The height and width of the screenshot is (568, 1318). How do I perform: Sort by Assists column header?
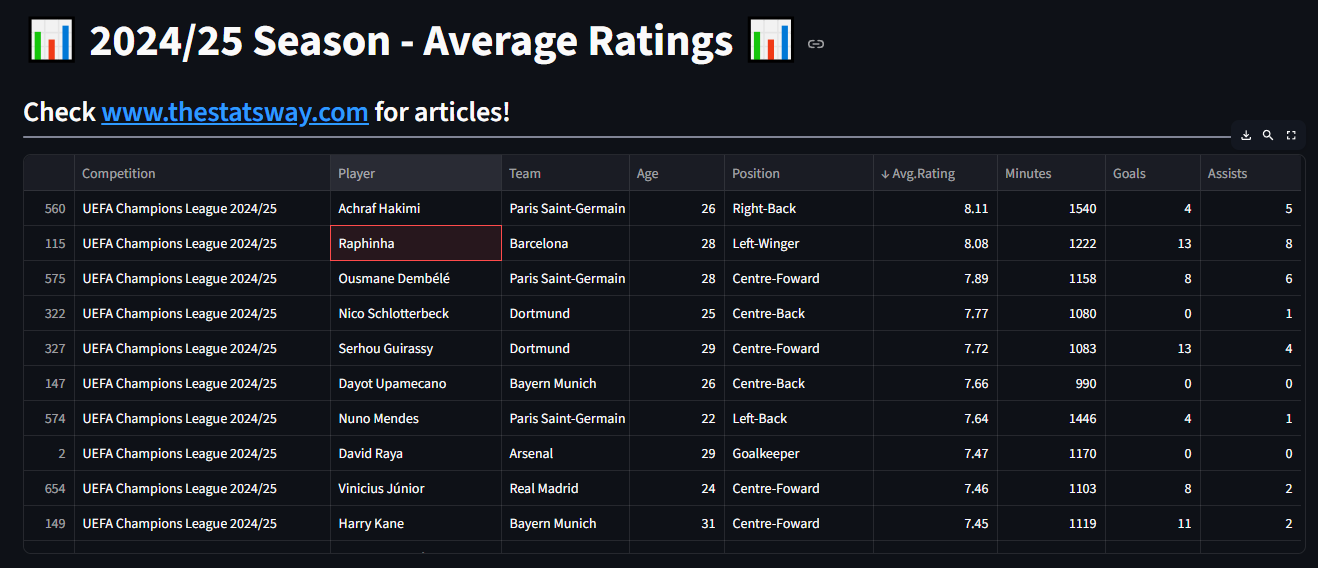1251,173
